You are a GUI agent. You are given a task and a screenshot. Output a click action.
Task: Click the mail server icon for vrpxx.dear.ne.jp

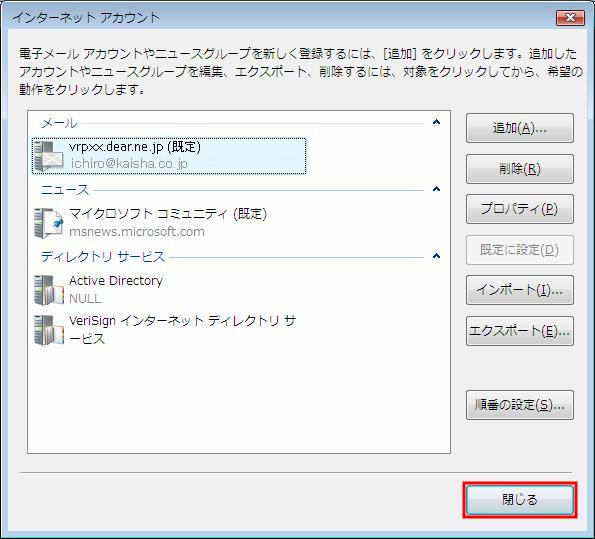point(49,156)
